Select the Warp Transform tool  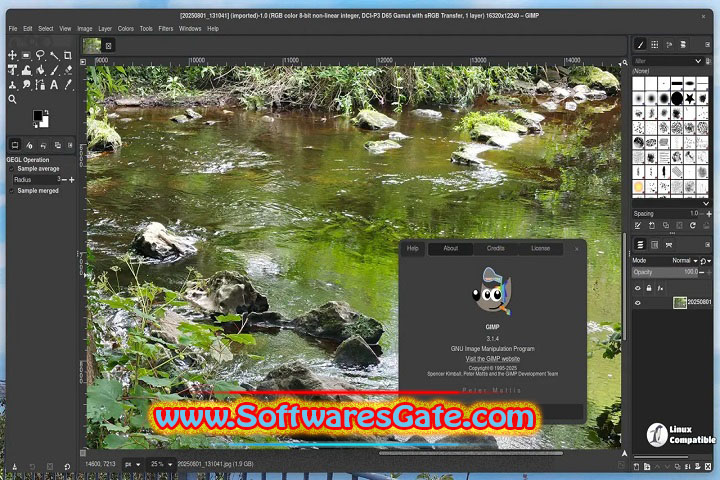coord(26,70)
